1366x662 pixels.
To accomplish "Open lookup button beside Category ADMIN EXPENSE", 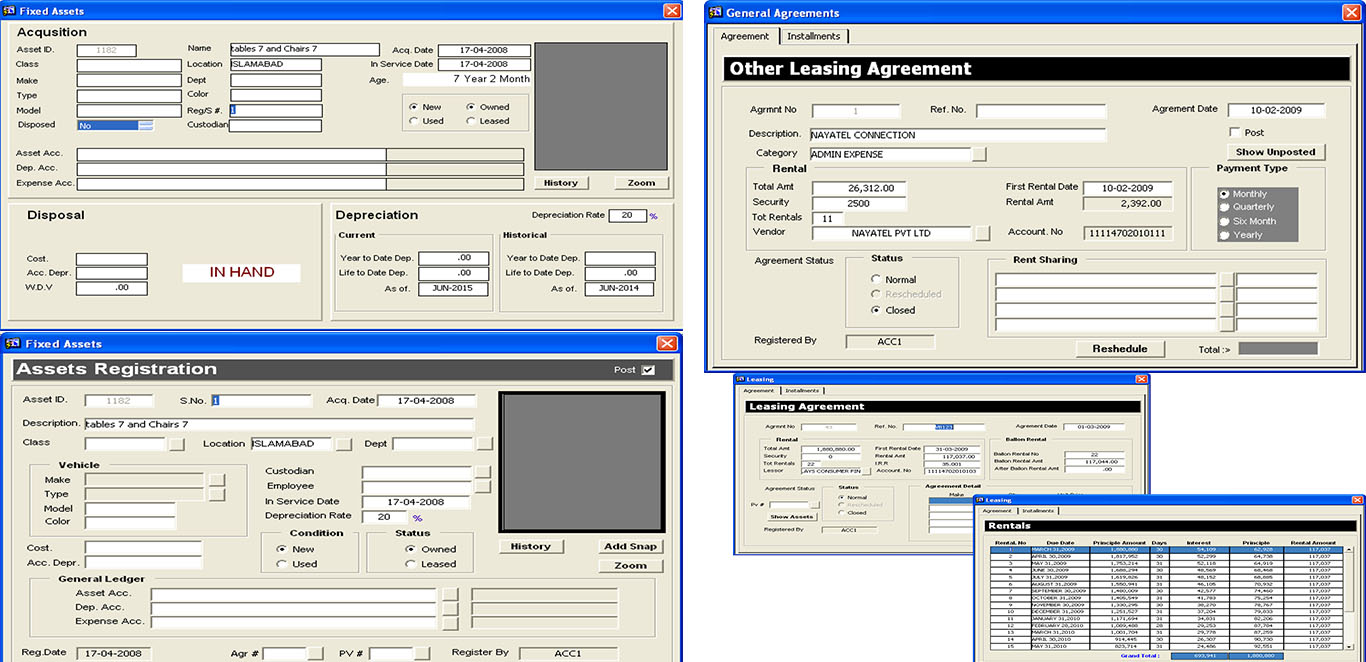I will tap(979, 154).
